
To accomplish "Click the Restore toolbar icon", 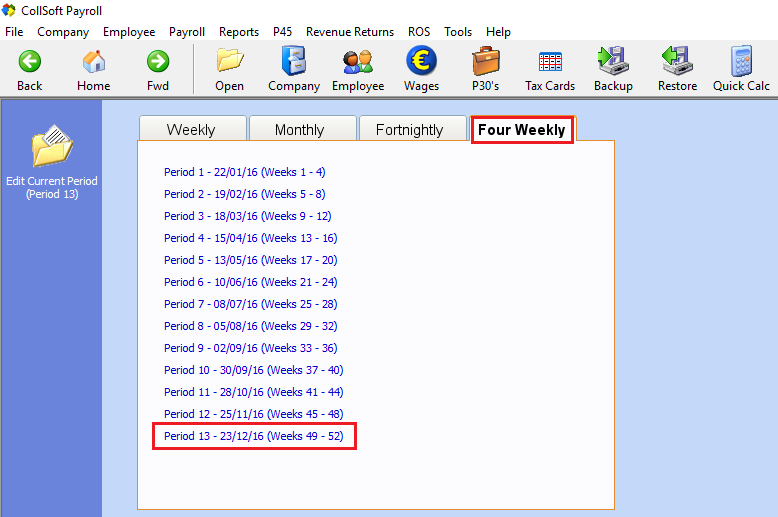I will [x=677, y=62].
